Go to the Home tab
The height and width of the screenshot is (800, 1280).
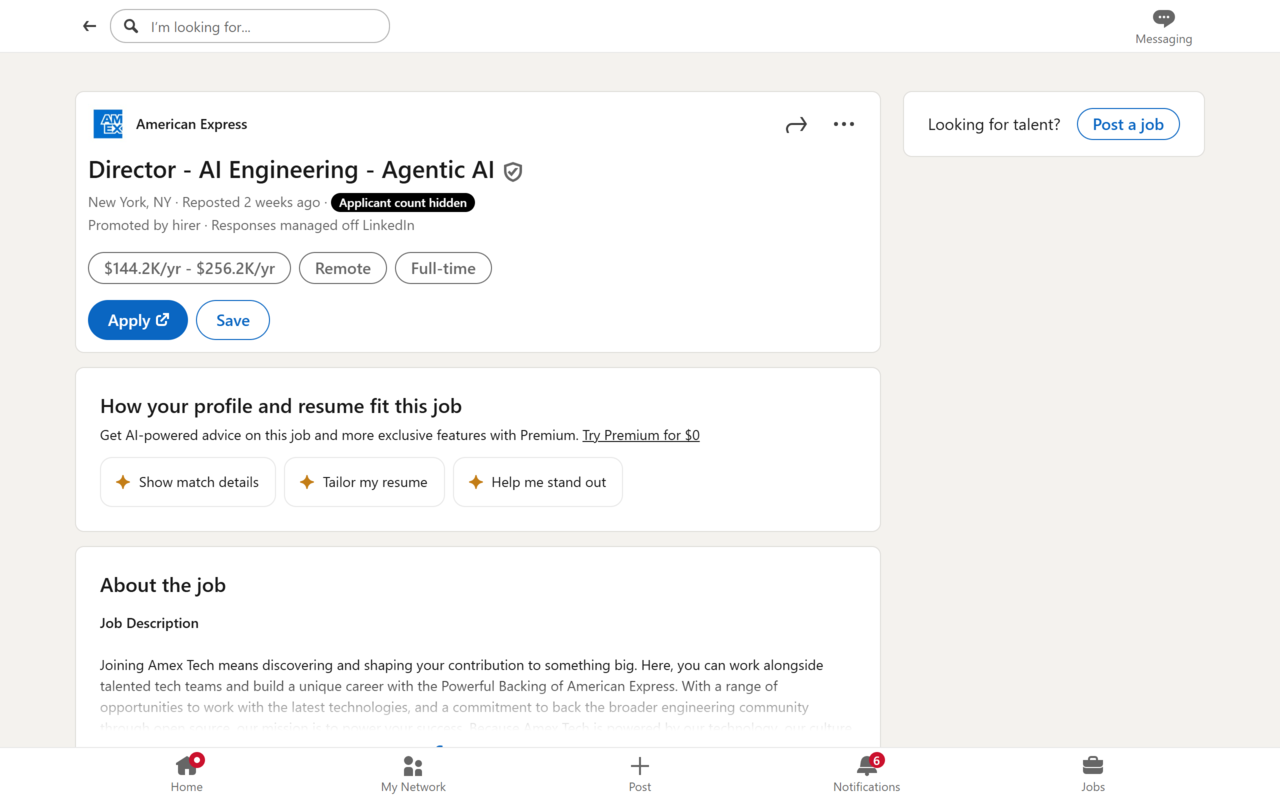tap(187, 773)
